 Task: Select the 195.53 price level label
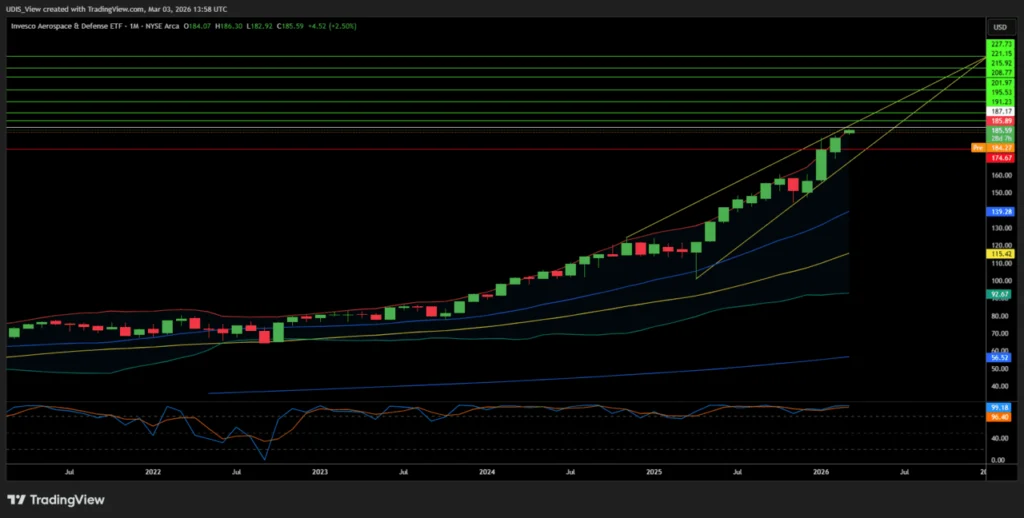coord(1001,93)
